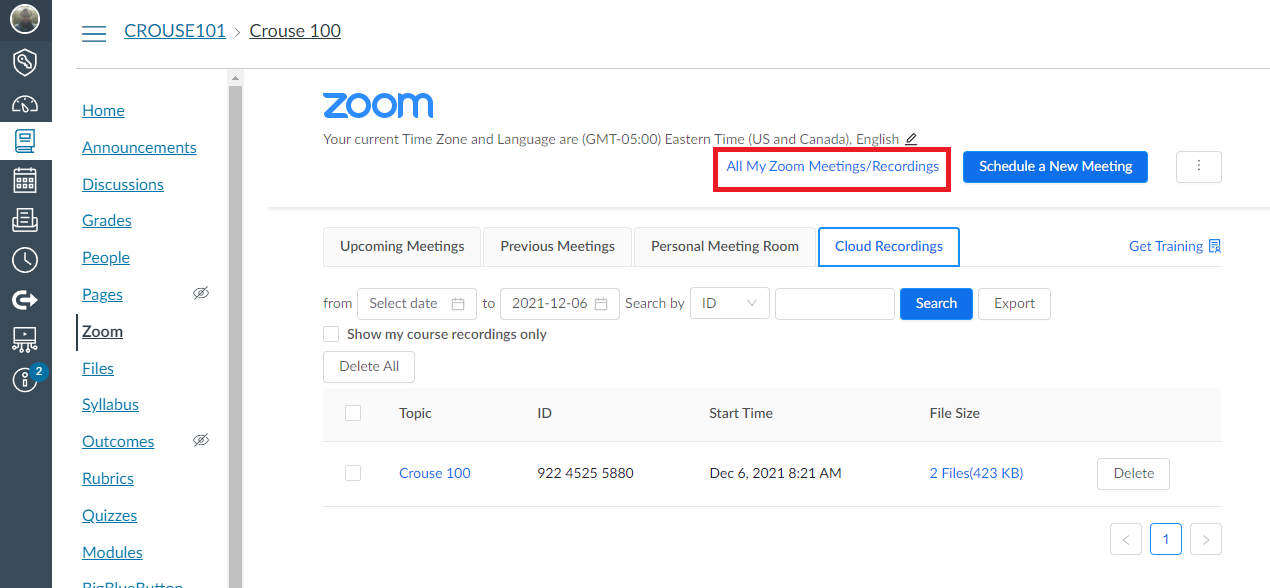
Task: Open Pages in course navigation
Action: (x=102, y=294)
